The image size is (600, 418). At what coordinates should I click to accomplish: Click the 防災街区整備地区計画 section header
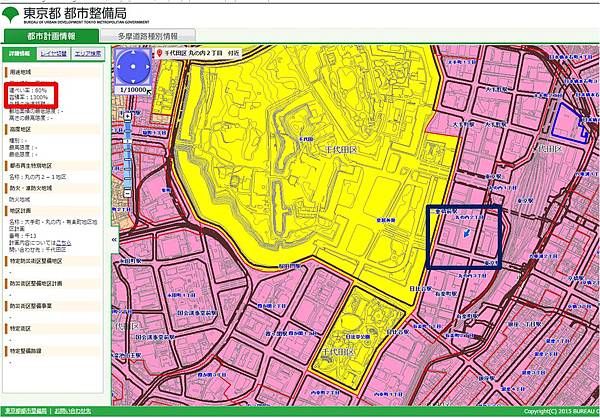pos(53,283)
